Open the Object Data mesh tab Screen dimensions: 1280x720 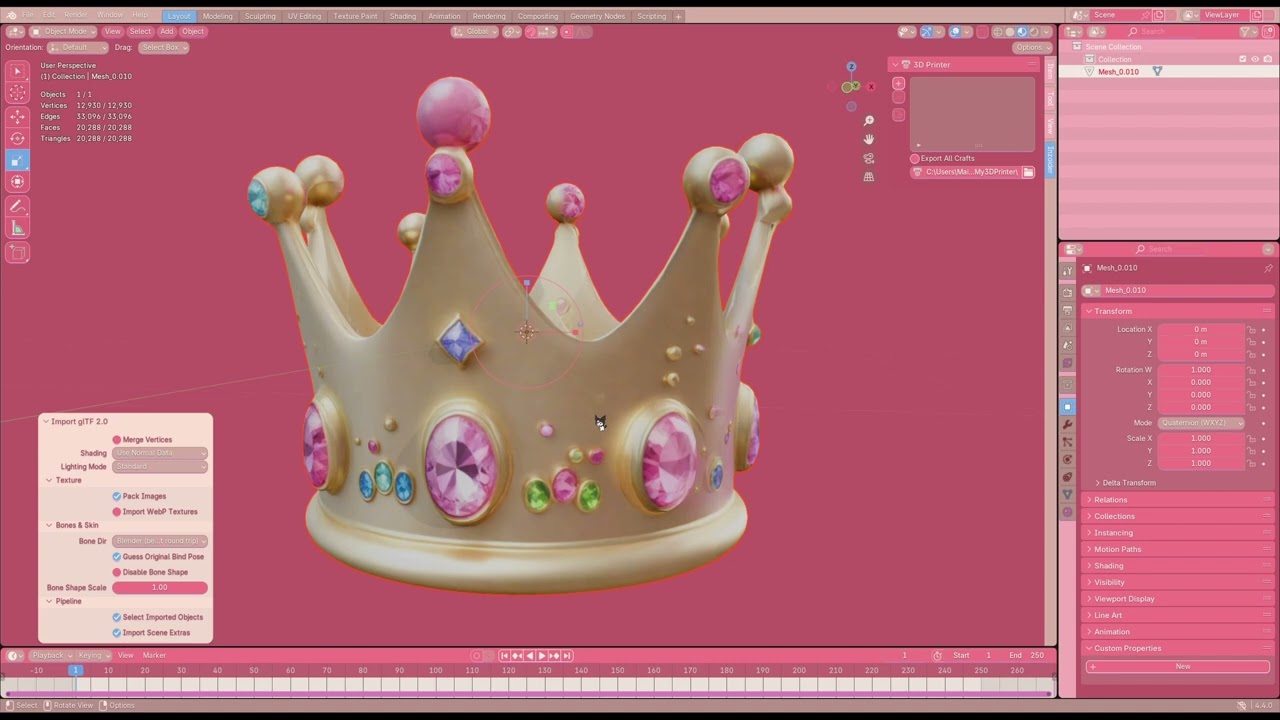[1067, 494]
